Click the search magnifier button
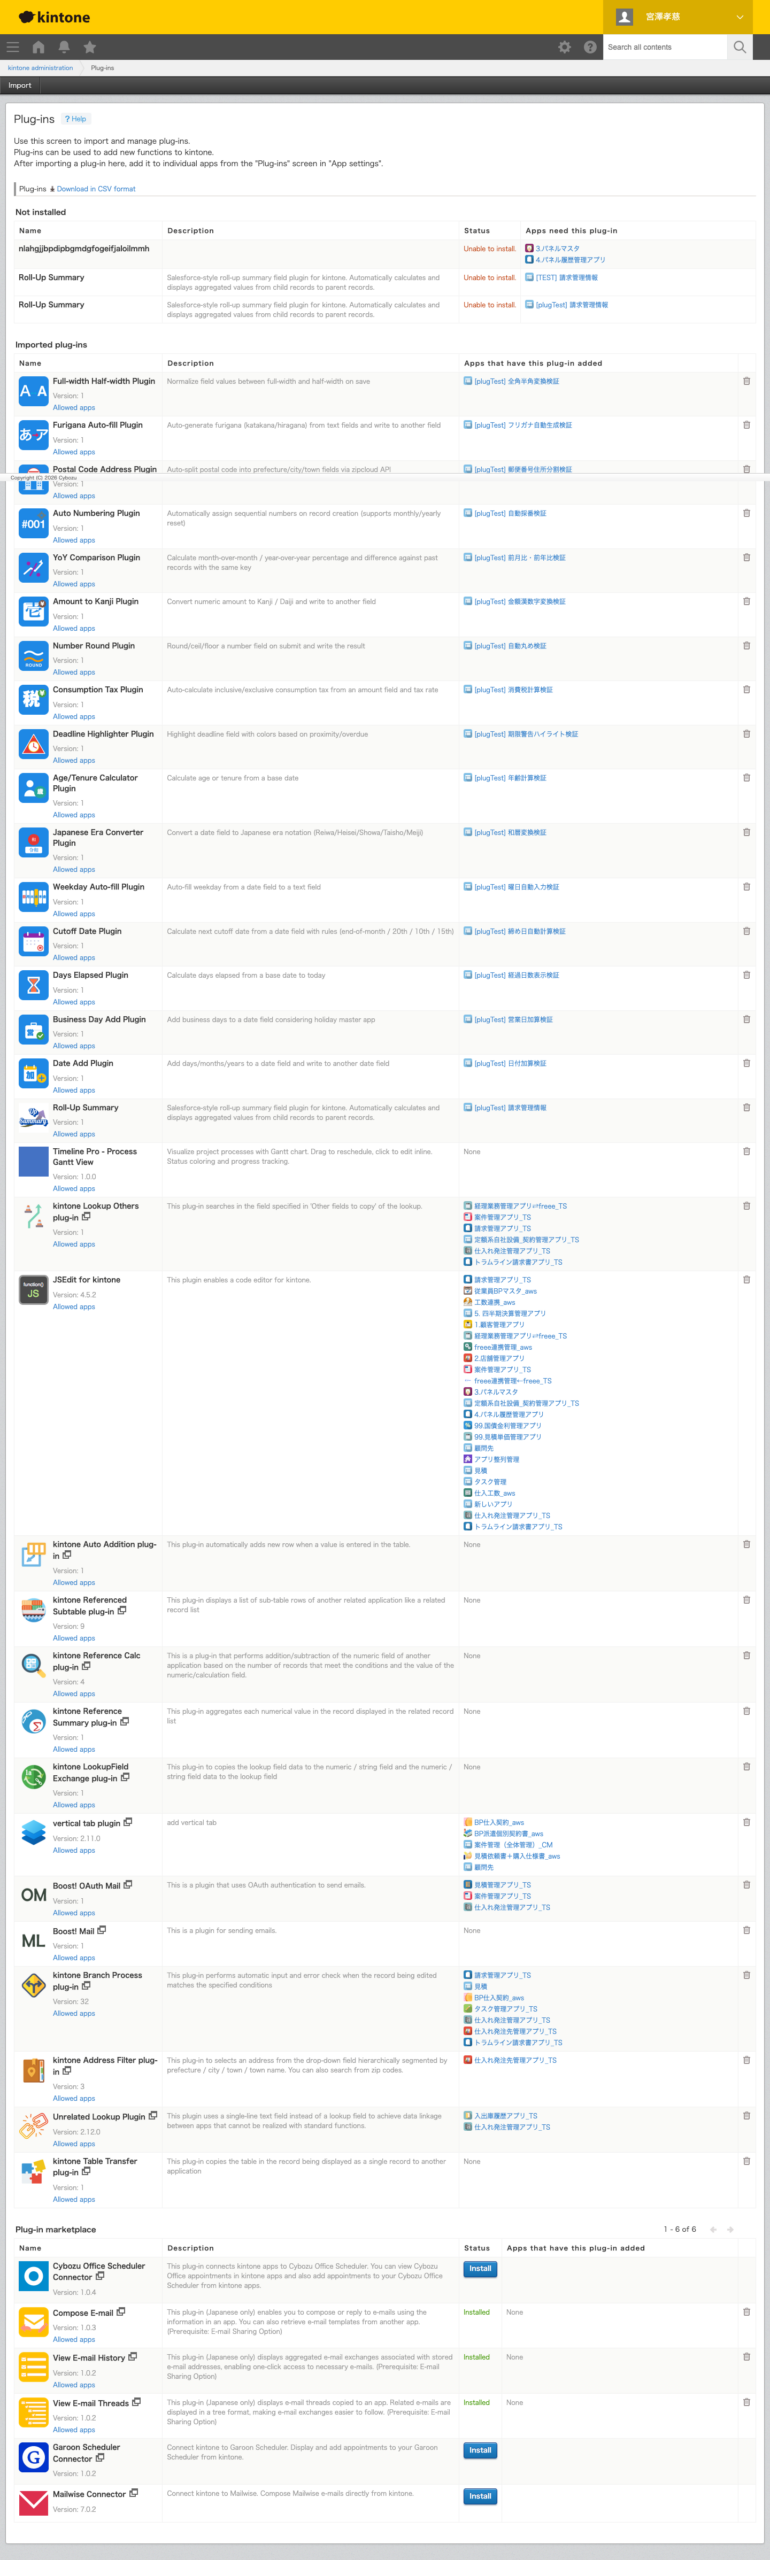This screenshot has height=2560, width=770. click(x=740, y=47)
